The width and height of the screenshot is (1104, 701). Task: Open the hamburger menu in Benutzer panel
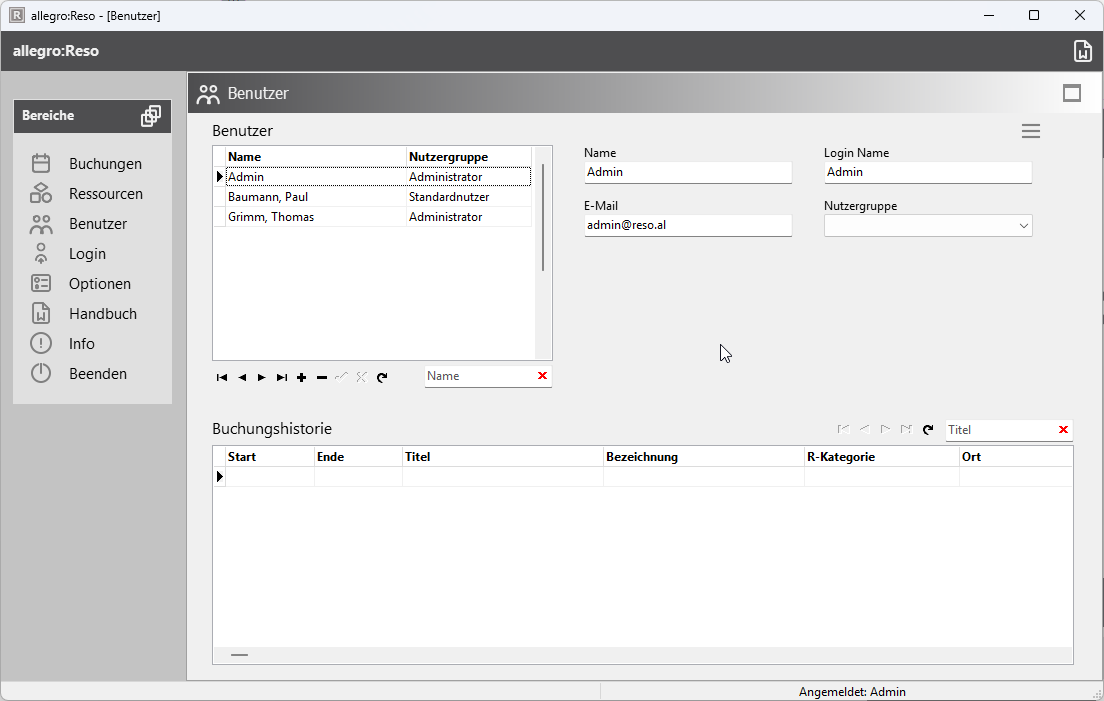click(x=1031, y=131)
